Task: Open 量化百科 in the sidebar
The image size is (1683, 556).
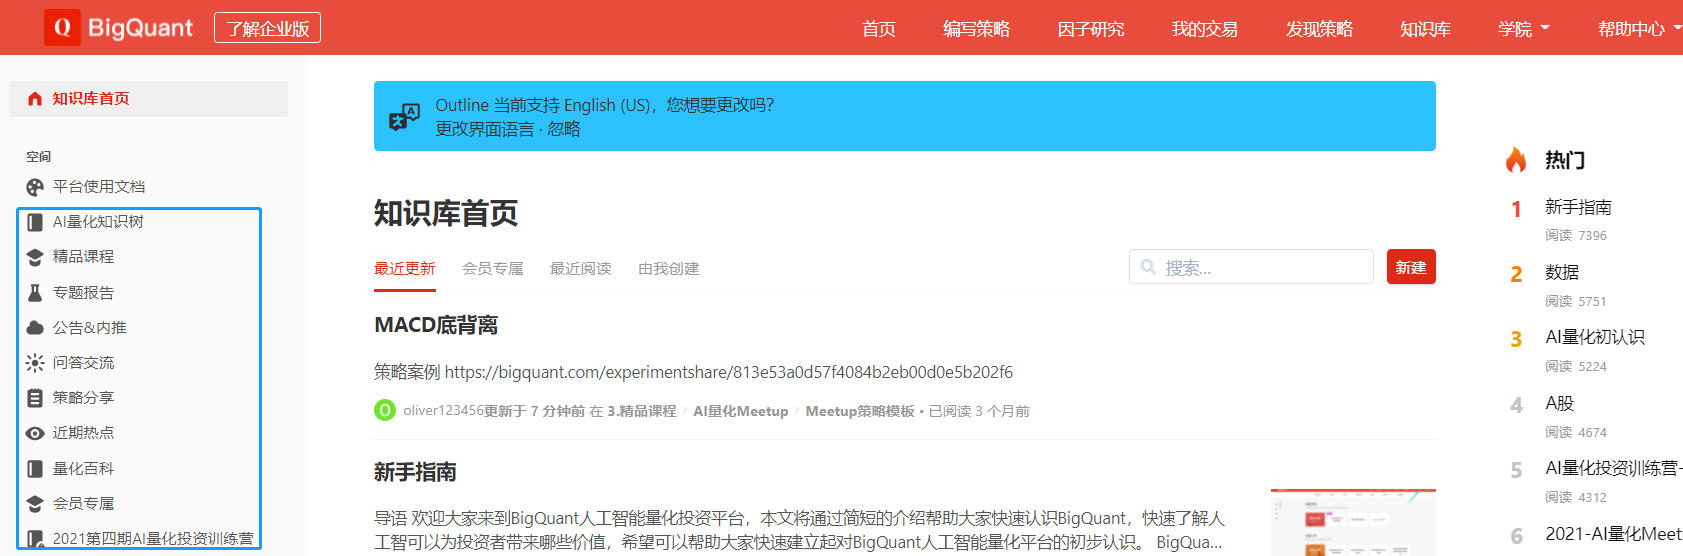Action: pyautogui.click(x=84, y=469)
